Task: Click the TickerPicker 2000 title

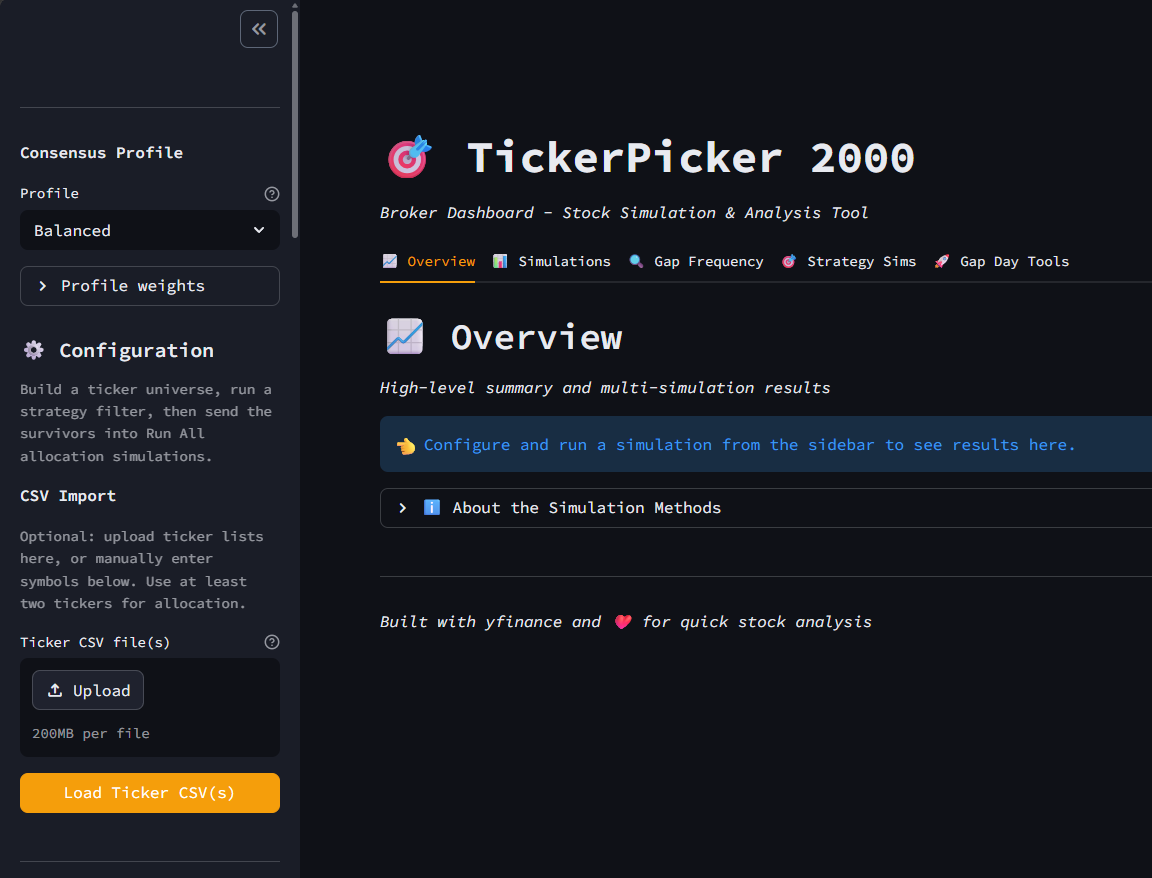Action: [691, 158]
